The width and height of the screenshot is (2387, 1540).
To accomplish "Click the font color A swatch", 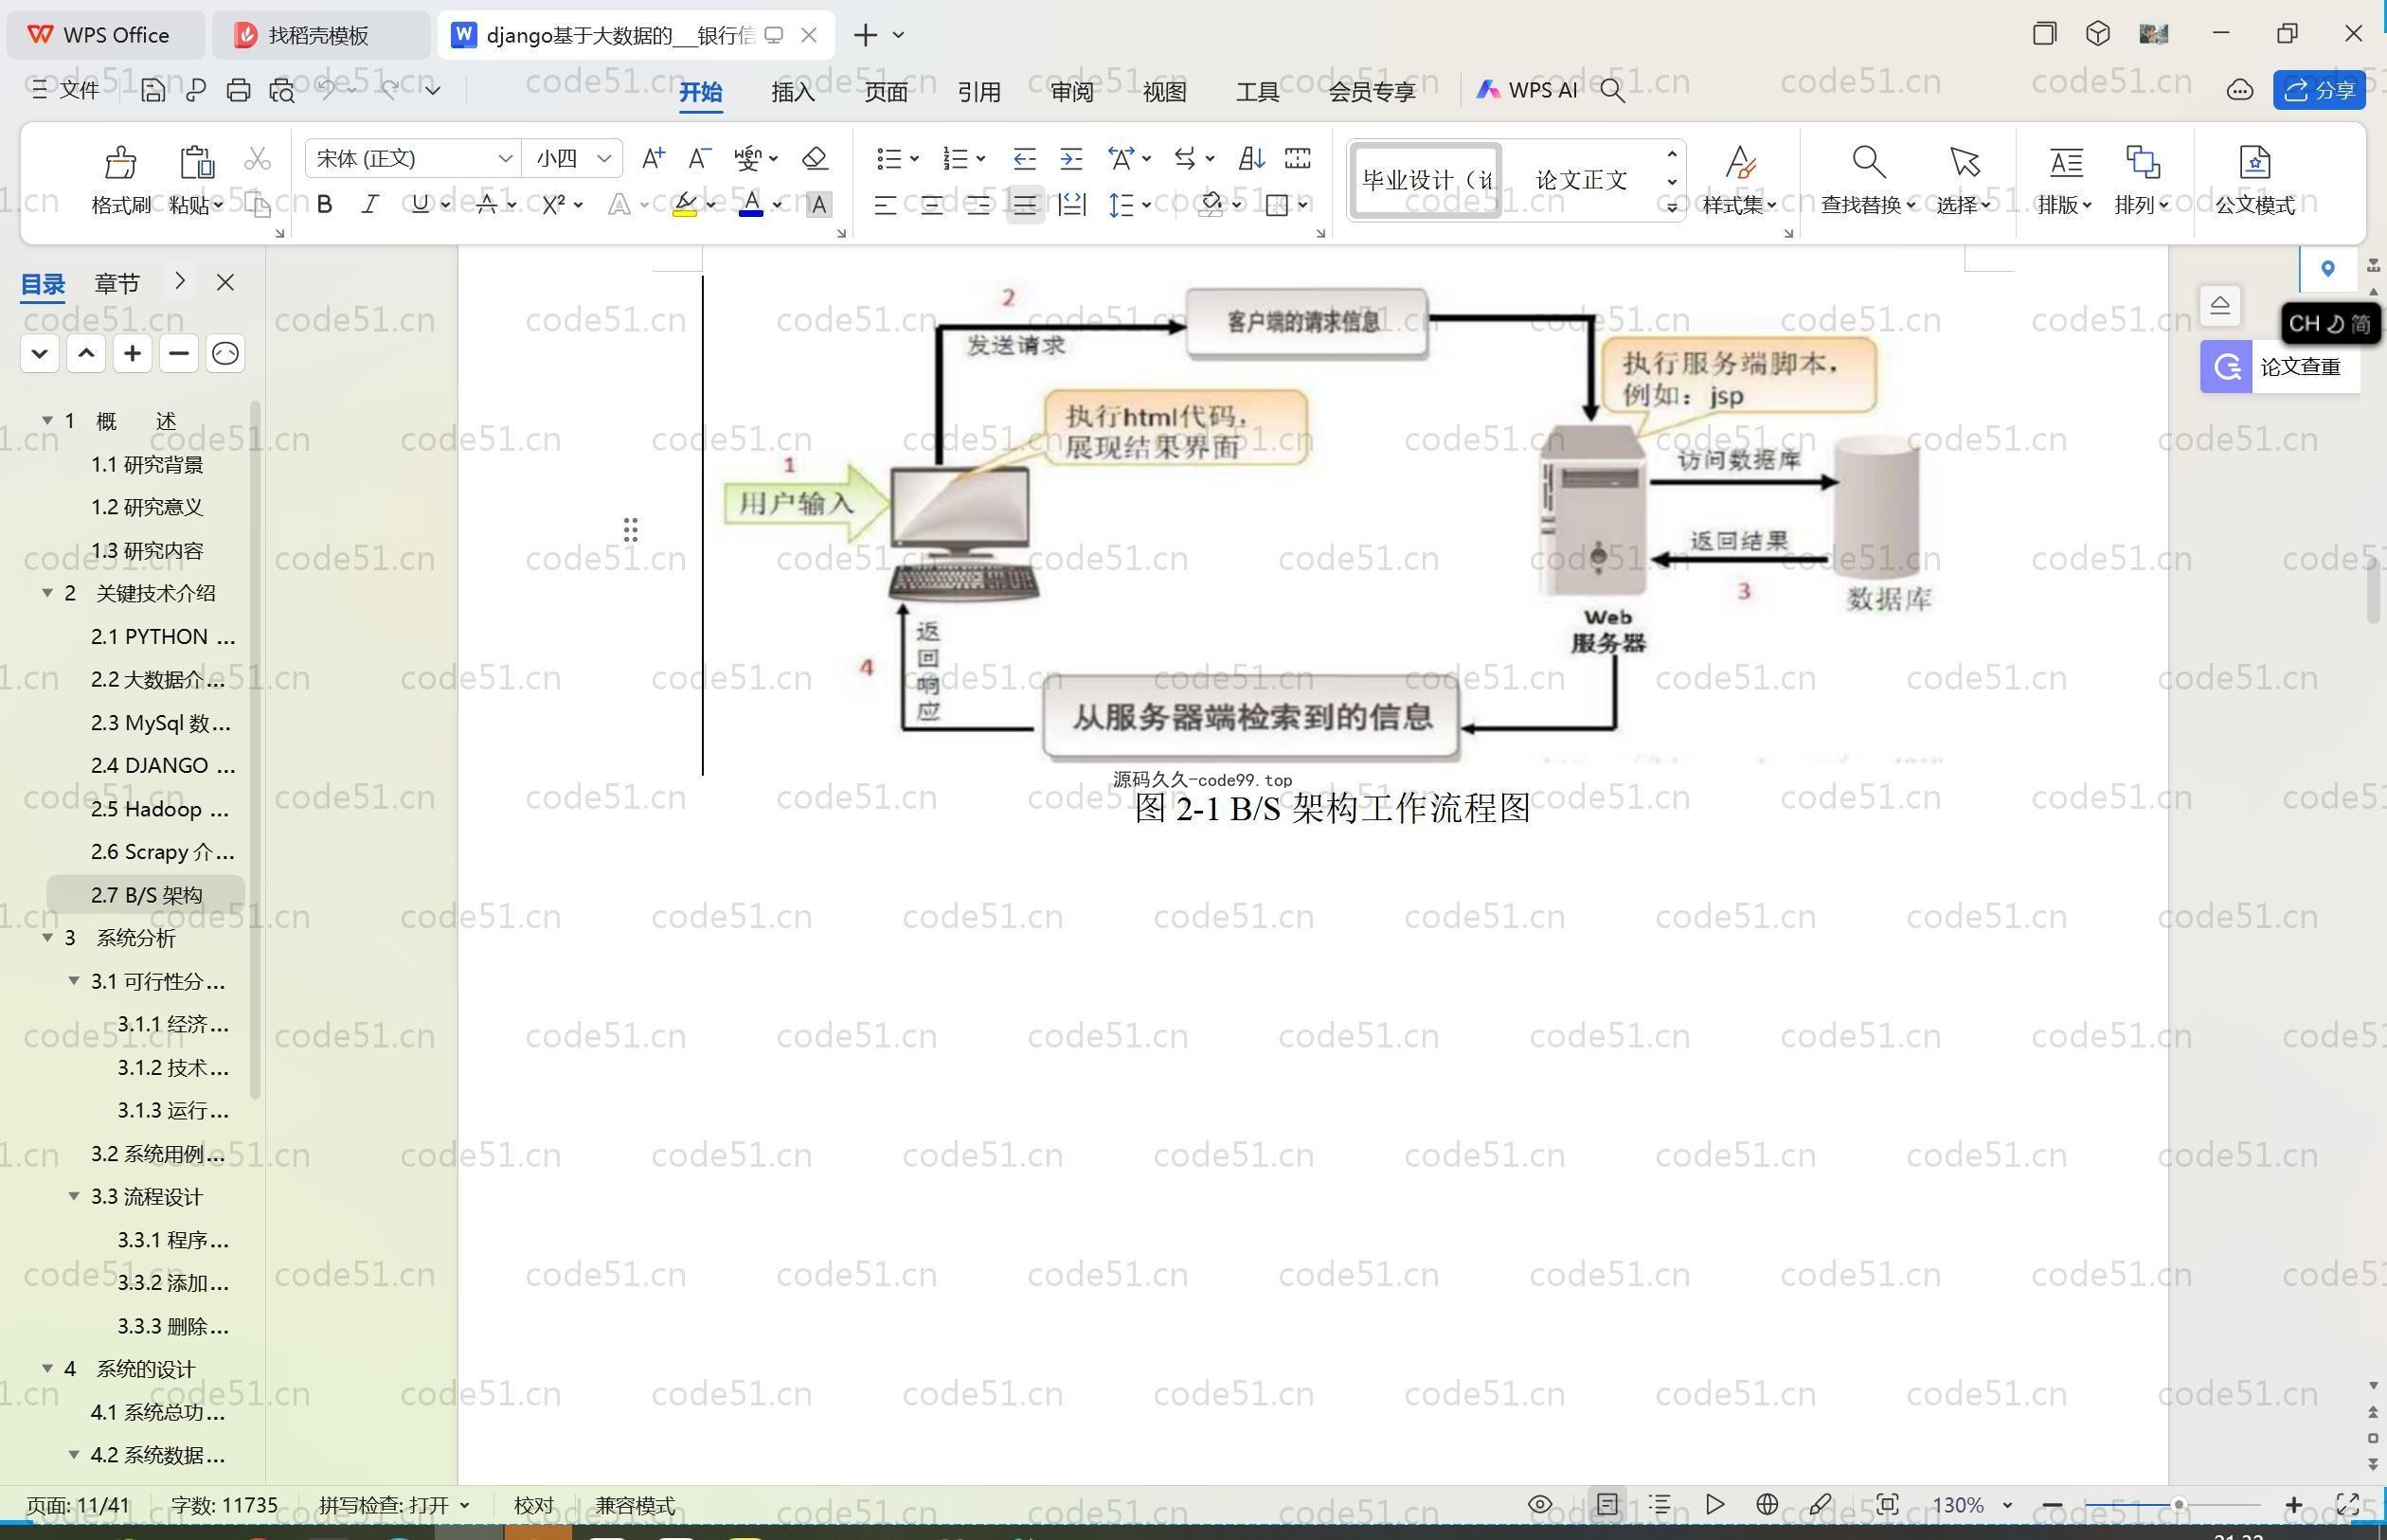I will click(x=751, y=206).
